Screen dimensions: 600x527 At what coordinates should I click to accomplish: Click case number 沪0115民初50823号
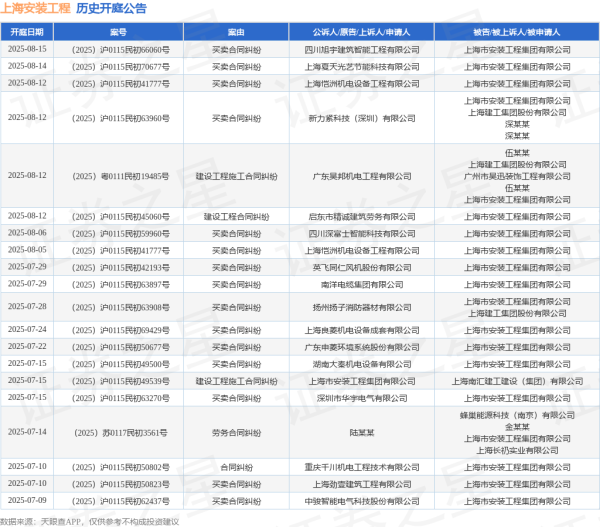pos(121,485)
